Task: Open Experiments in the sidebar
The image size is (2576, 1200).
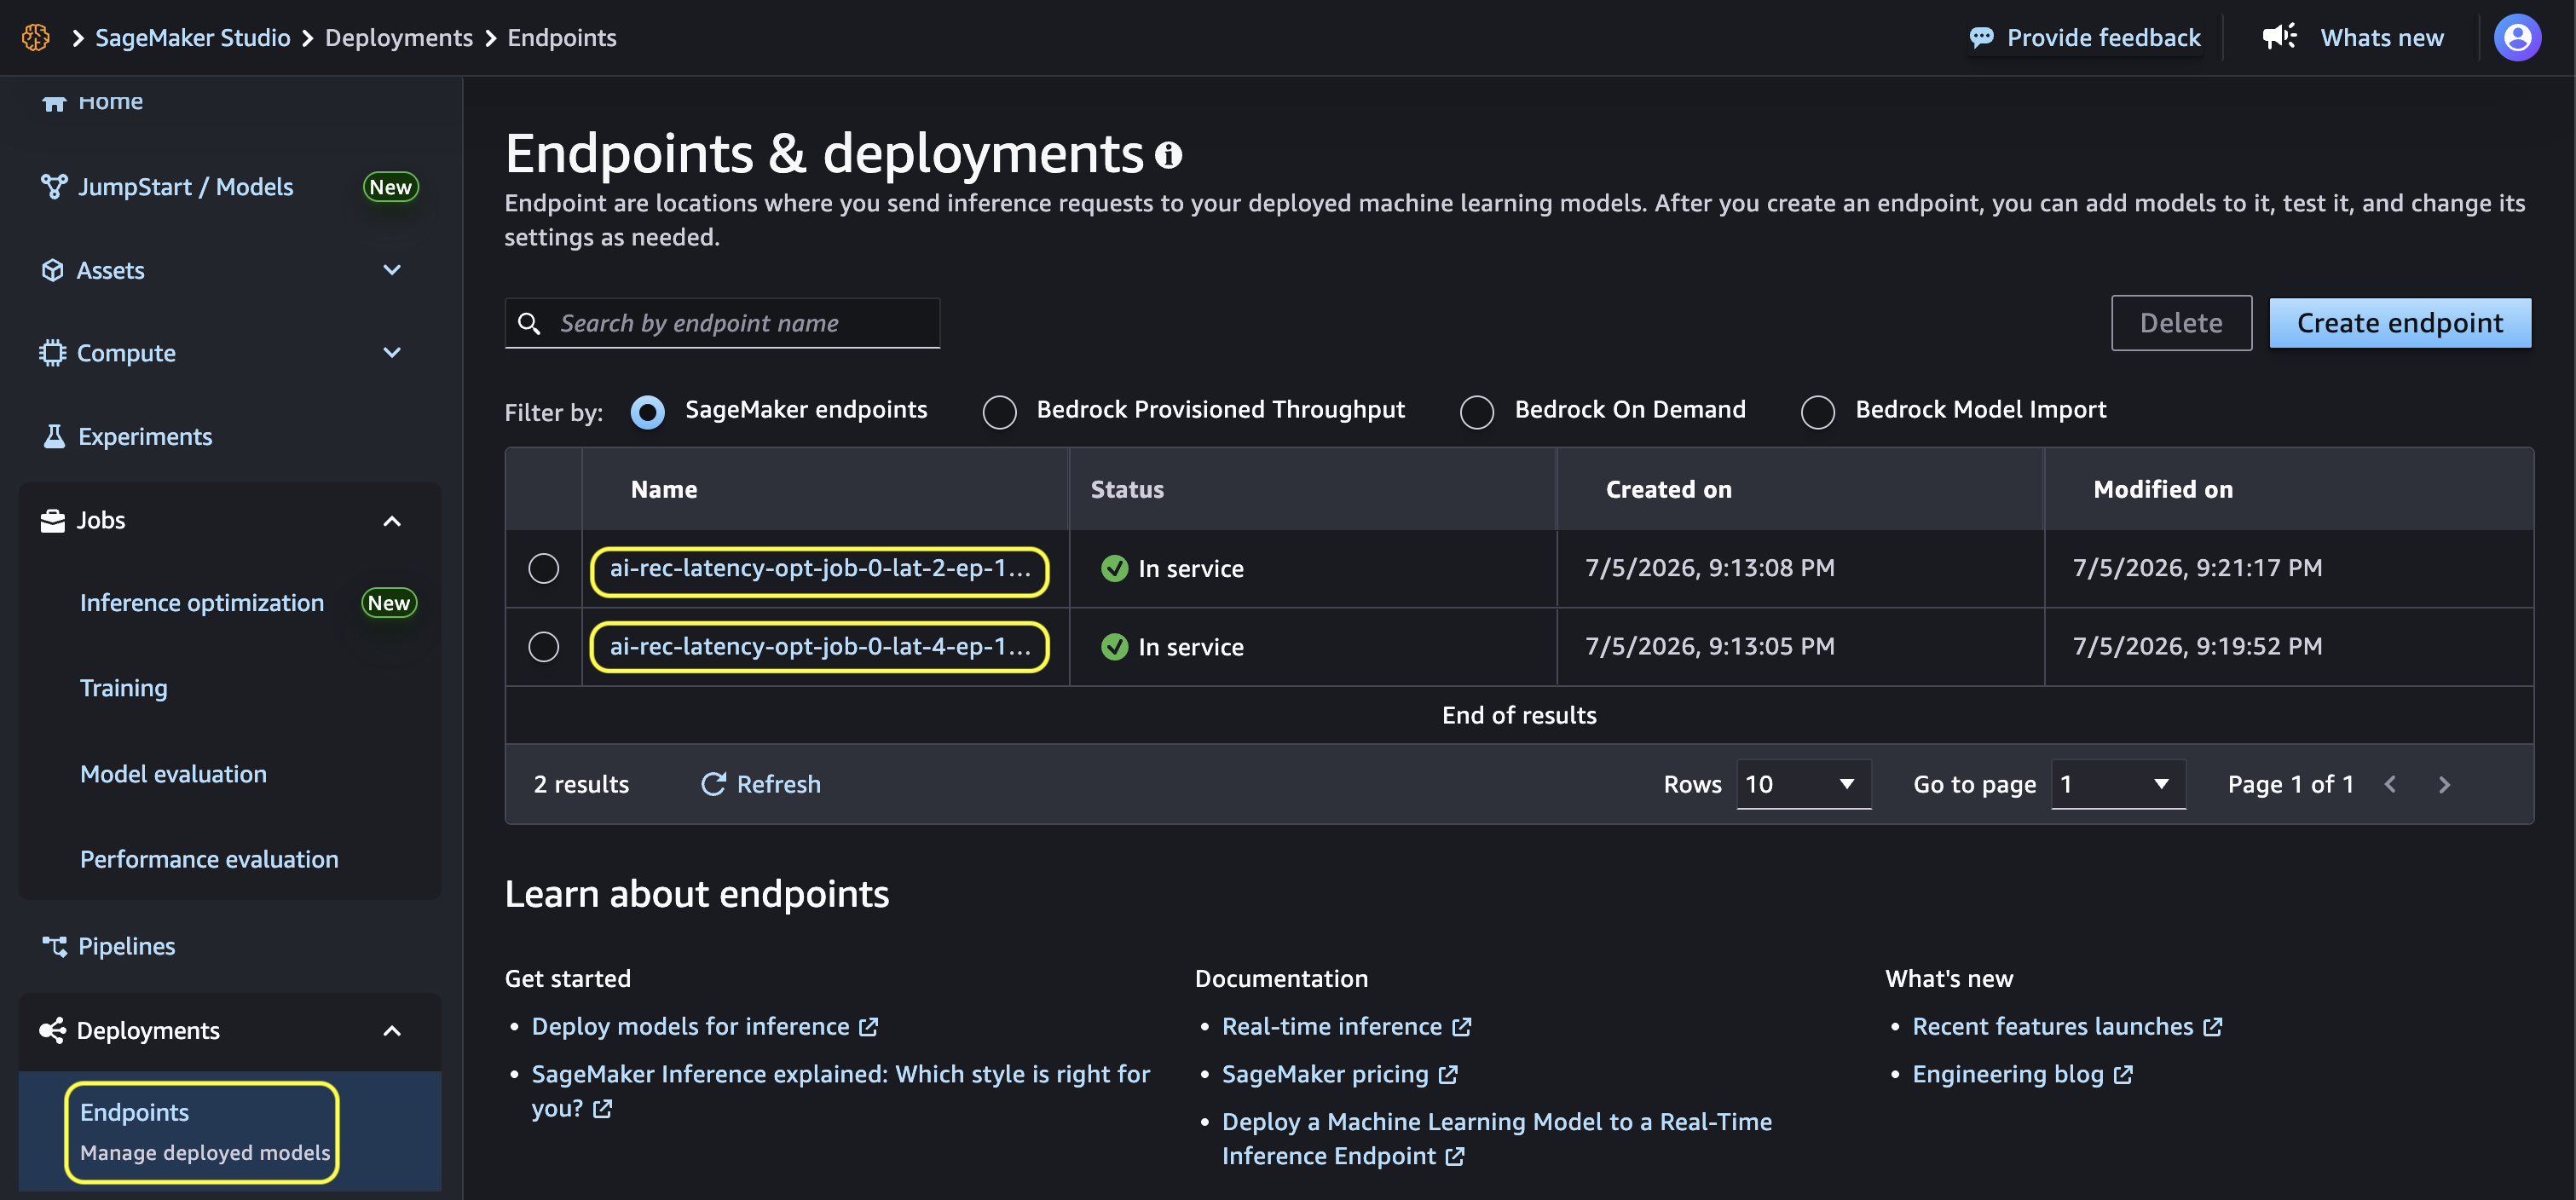Action: [x=145, y=436]
